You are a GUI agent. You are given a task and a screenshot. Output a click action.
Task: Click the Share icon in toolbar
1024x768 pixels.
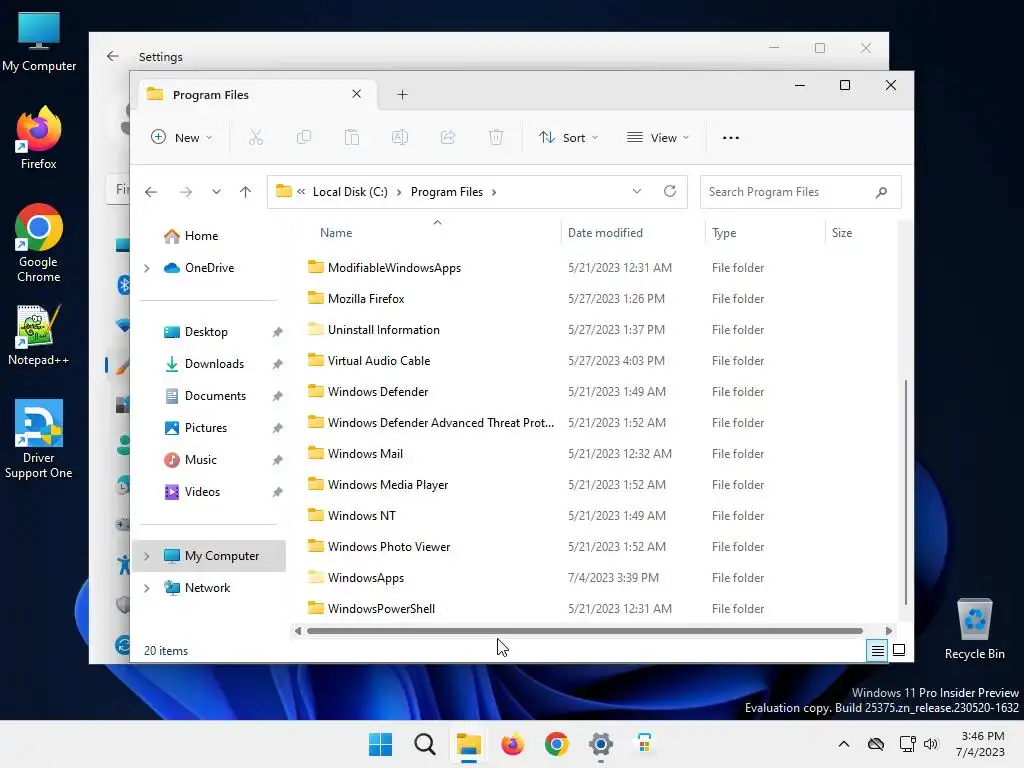[x=448, y=138]
